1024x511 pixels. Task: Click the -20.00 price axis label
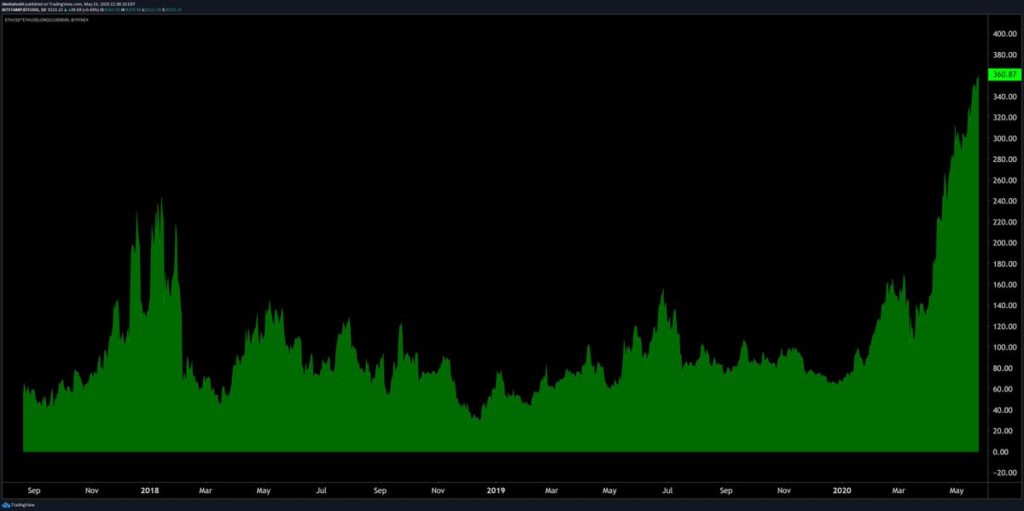1003,473
